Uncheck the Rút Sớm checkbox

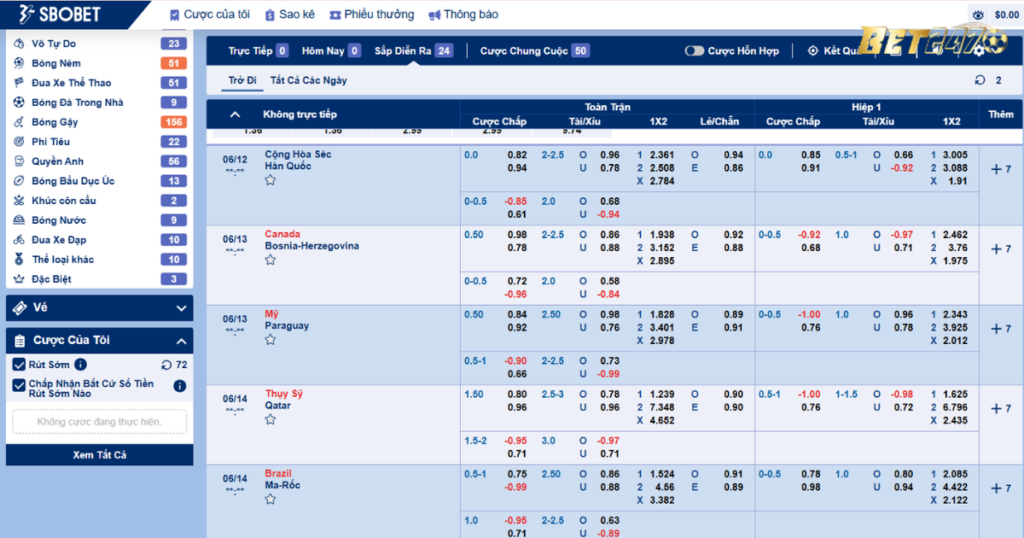click(19, 364)
